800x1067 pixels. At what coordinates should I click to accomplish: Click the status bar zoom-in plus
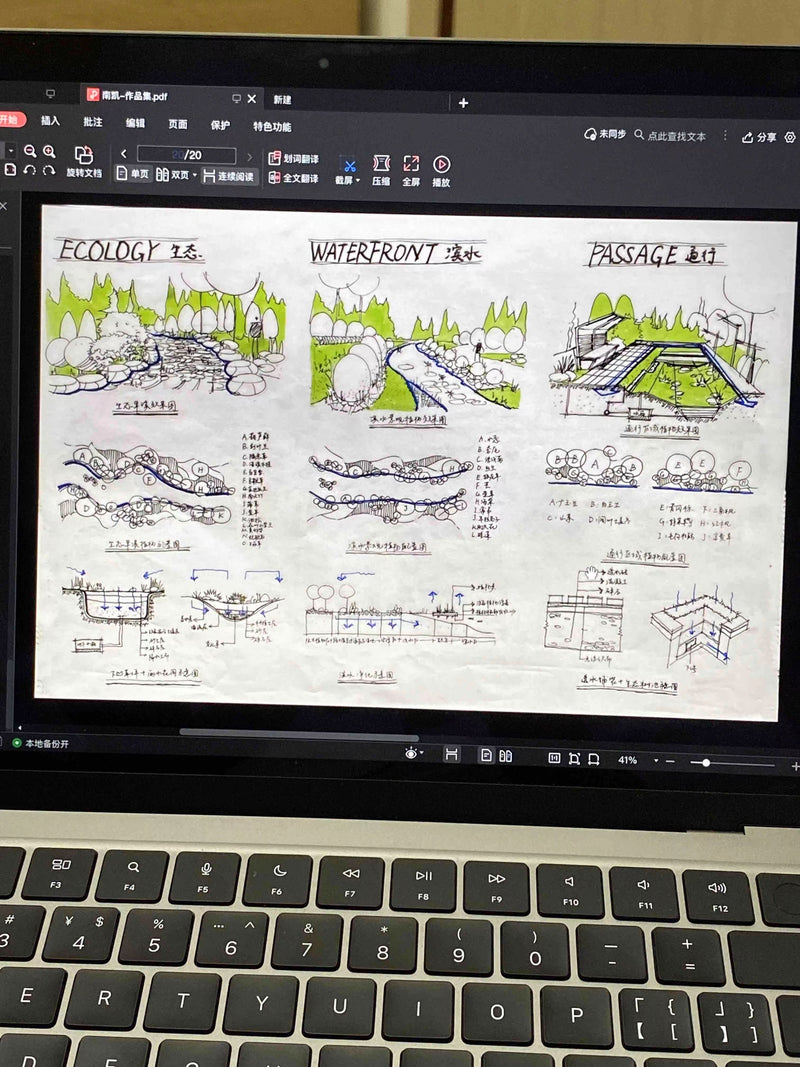(x=795, y=766)
